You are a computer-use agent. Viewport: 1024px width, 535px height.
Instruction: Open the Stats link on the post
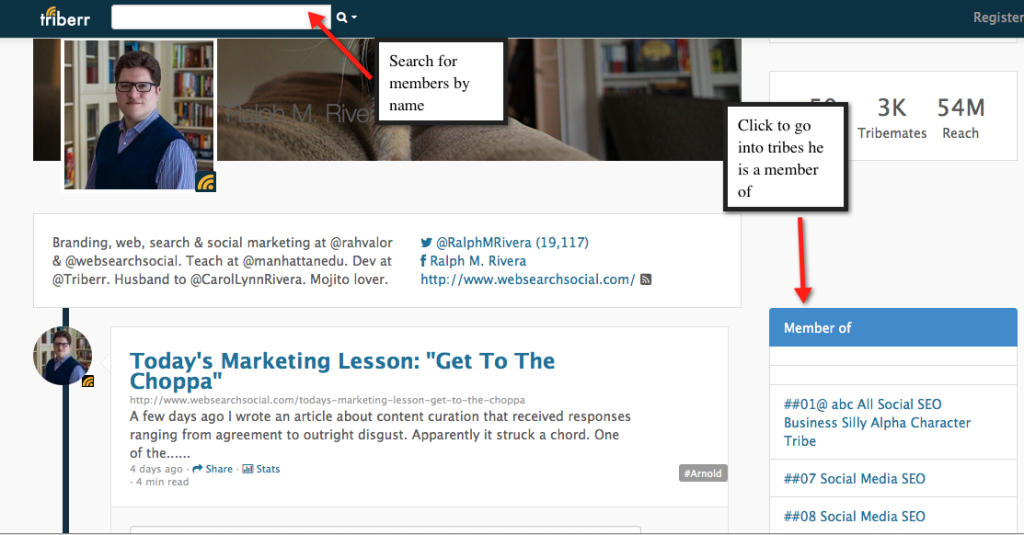[268, 469]
